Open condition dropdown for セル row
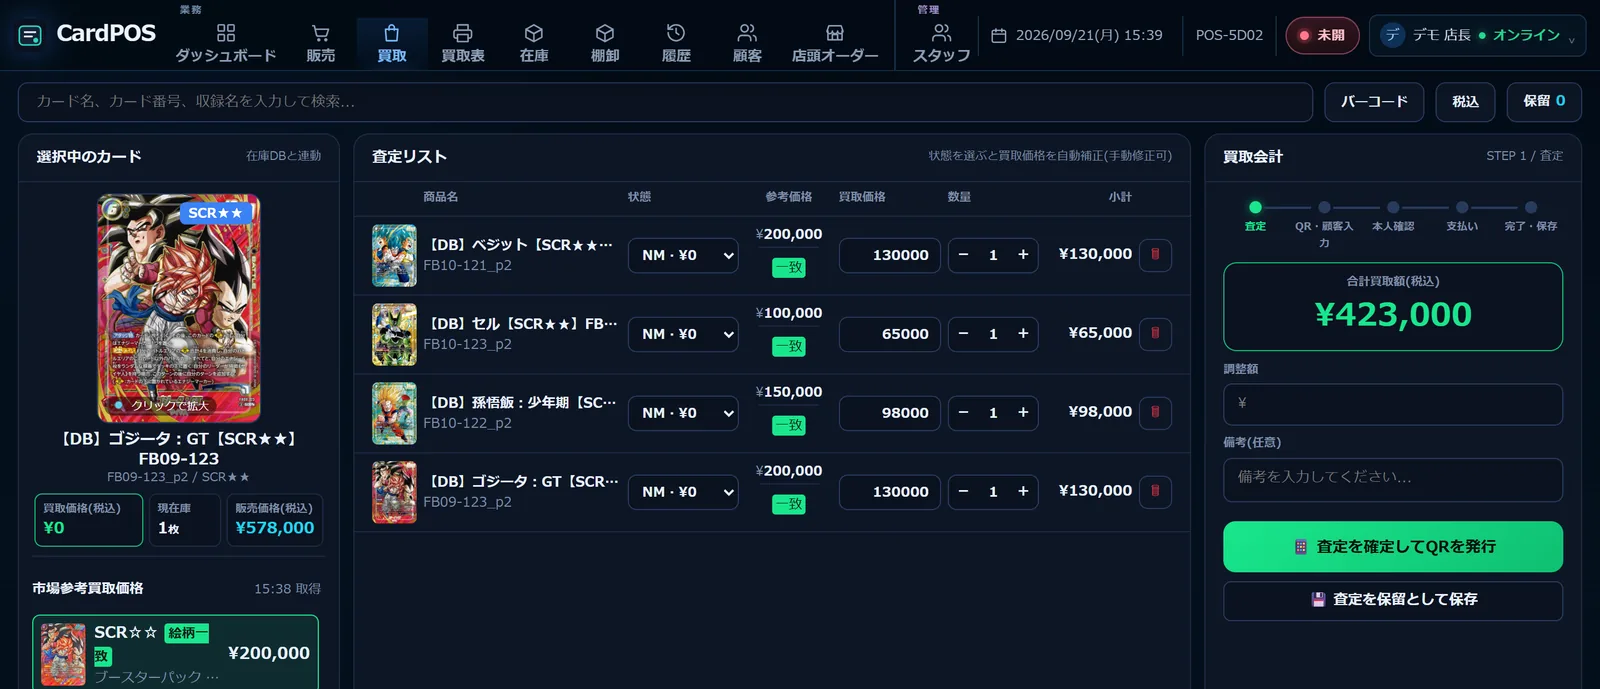Image resolution: width=1600 pixels, height=689 pixels. point(683,334)
